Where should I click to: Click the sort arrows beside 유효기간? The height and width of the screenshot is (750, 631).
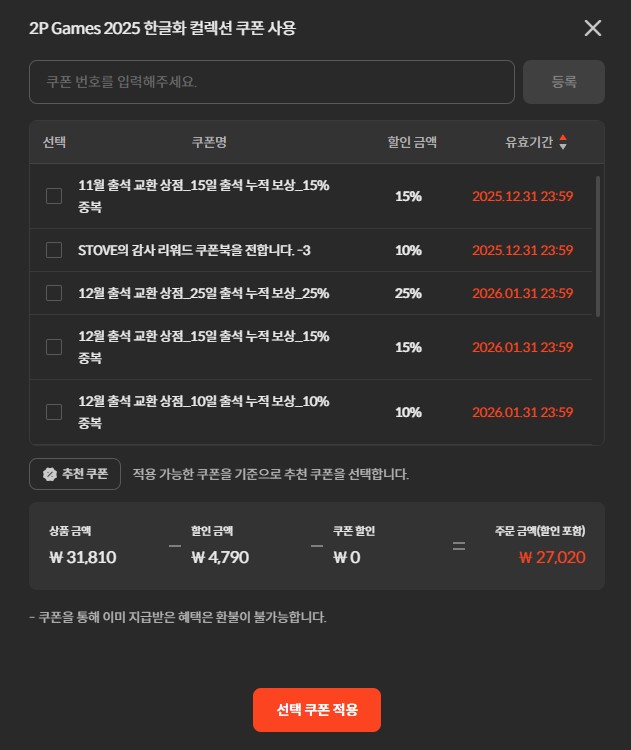563,142
